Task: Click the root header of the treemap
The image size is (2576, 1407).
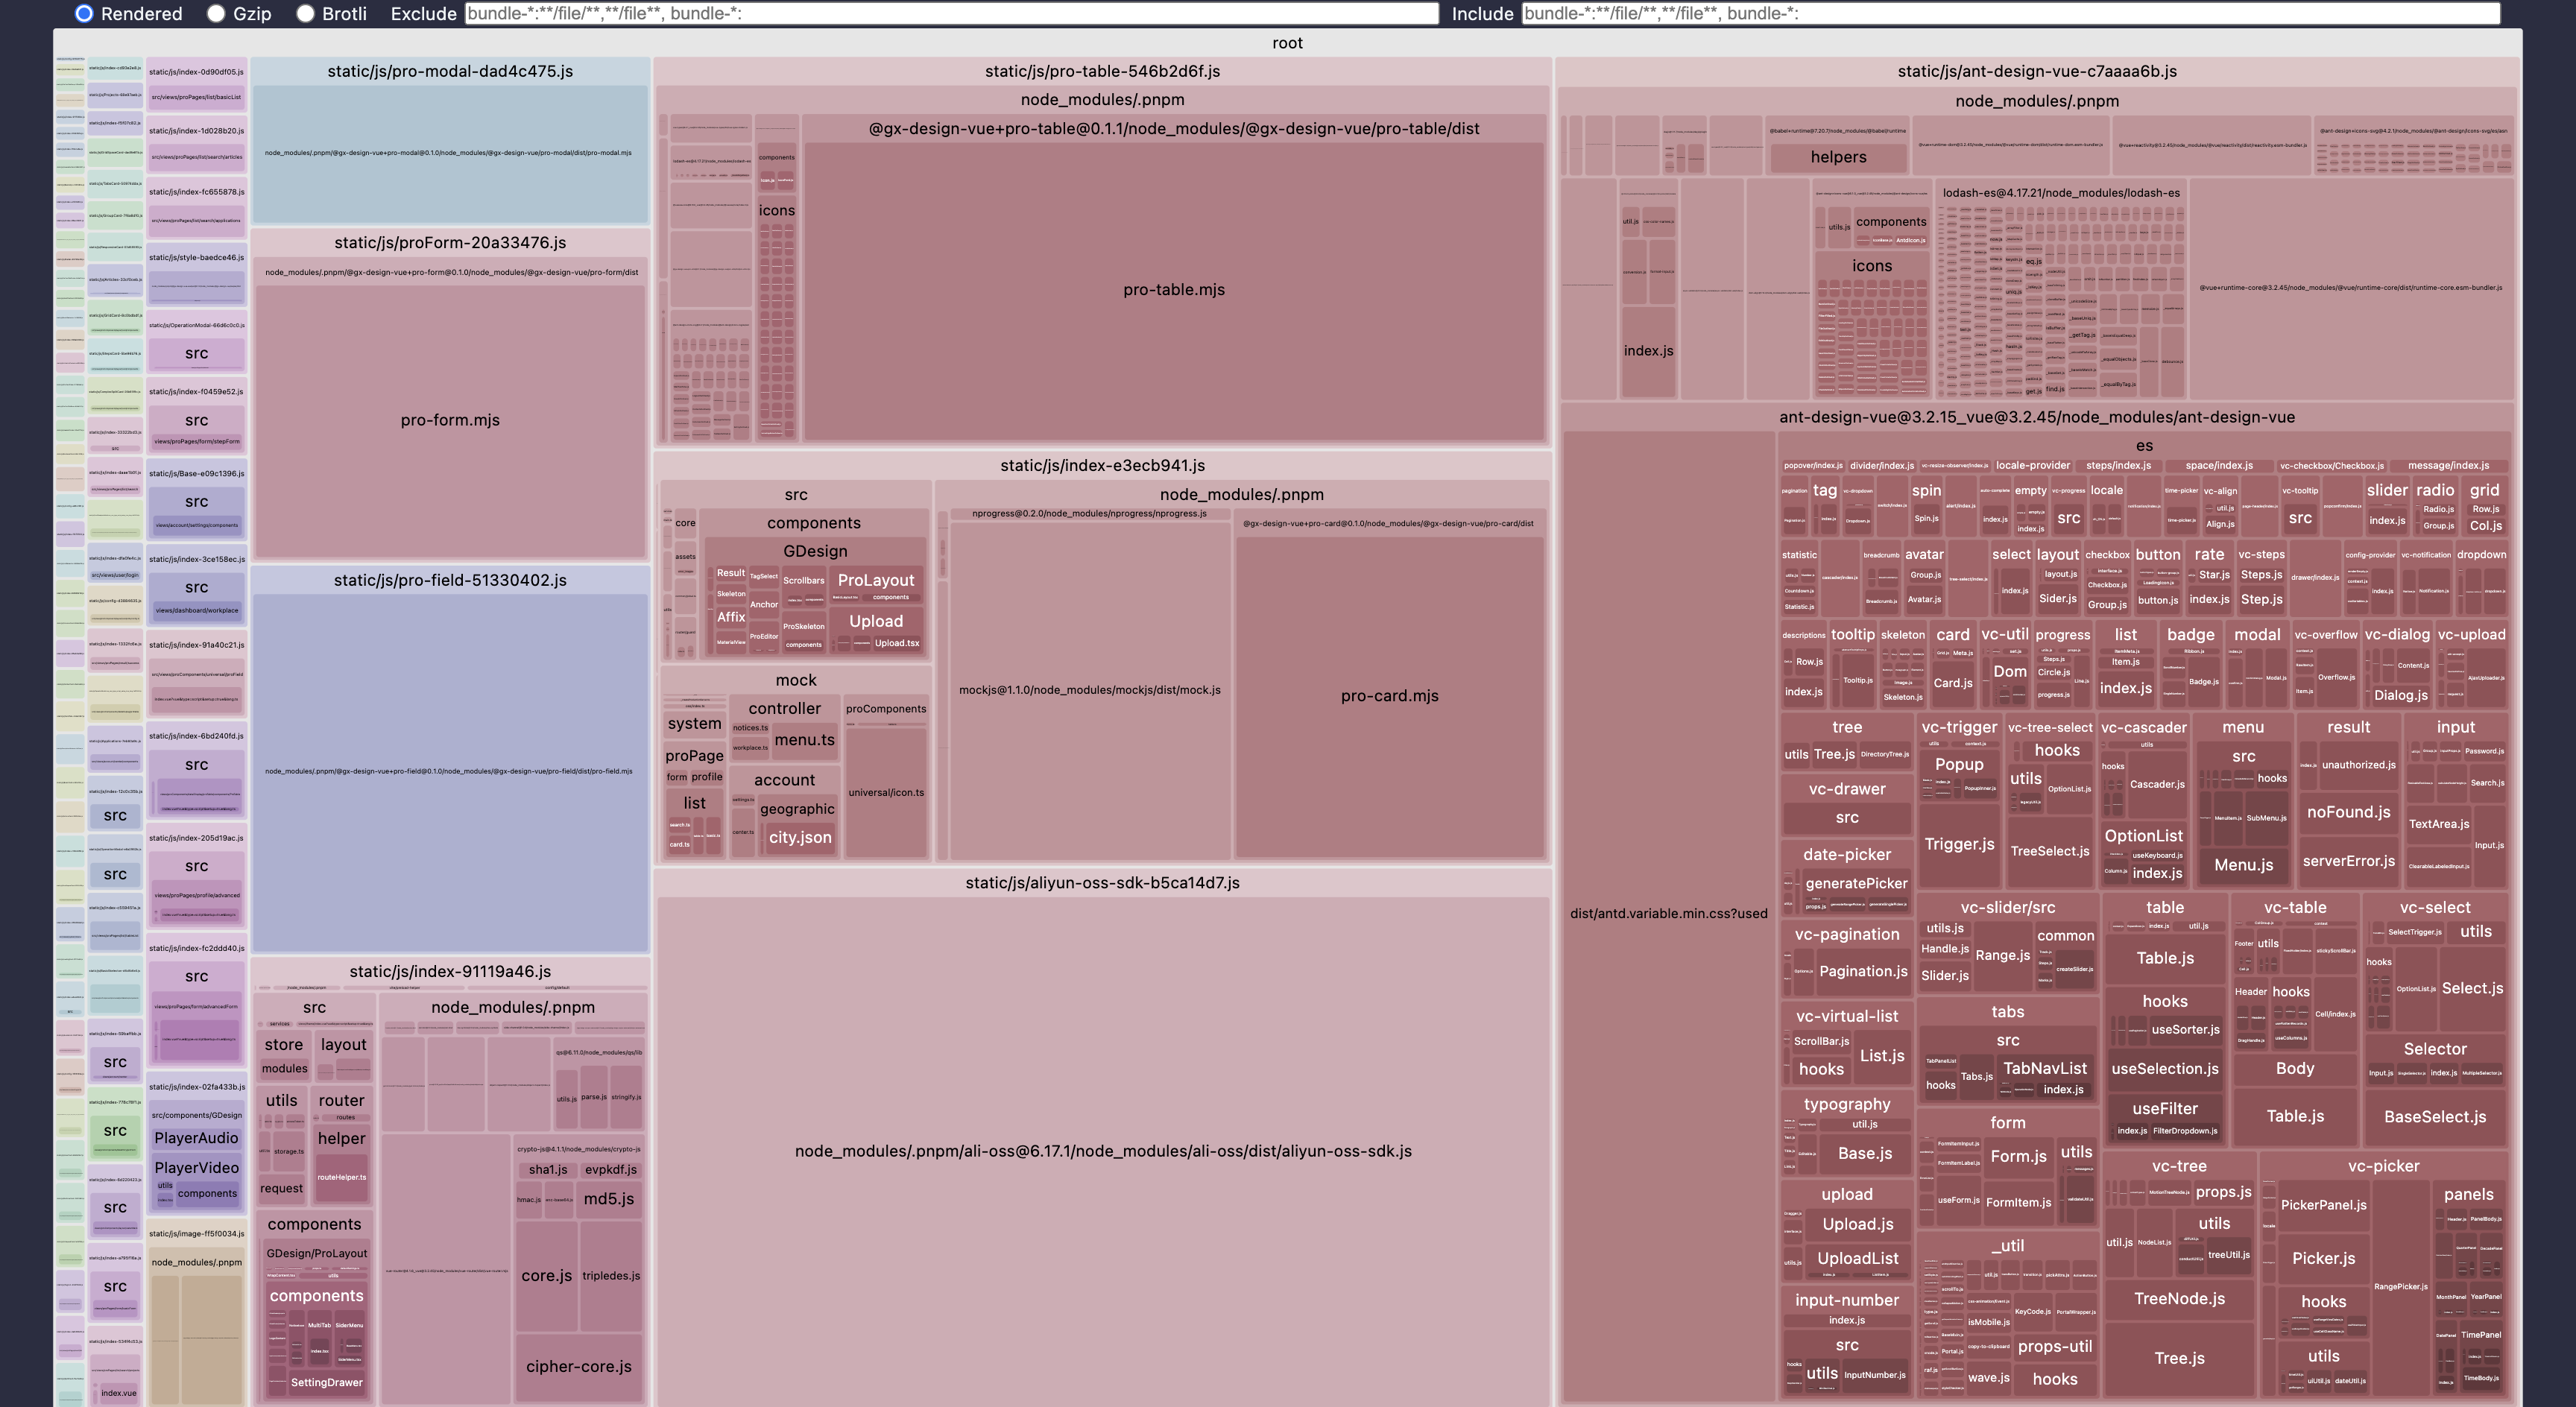Action: tap(1287, 42)
